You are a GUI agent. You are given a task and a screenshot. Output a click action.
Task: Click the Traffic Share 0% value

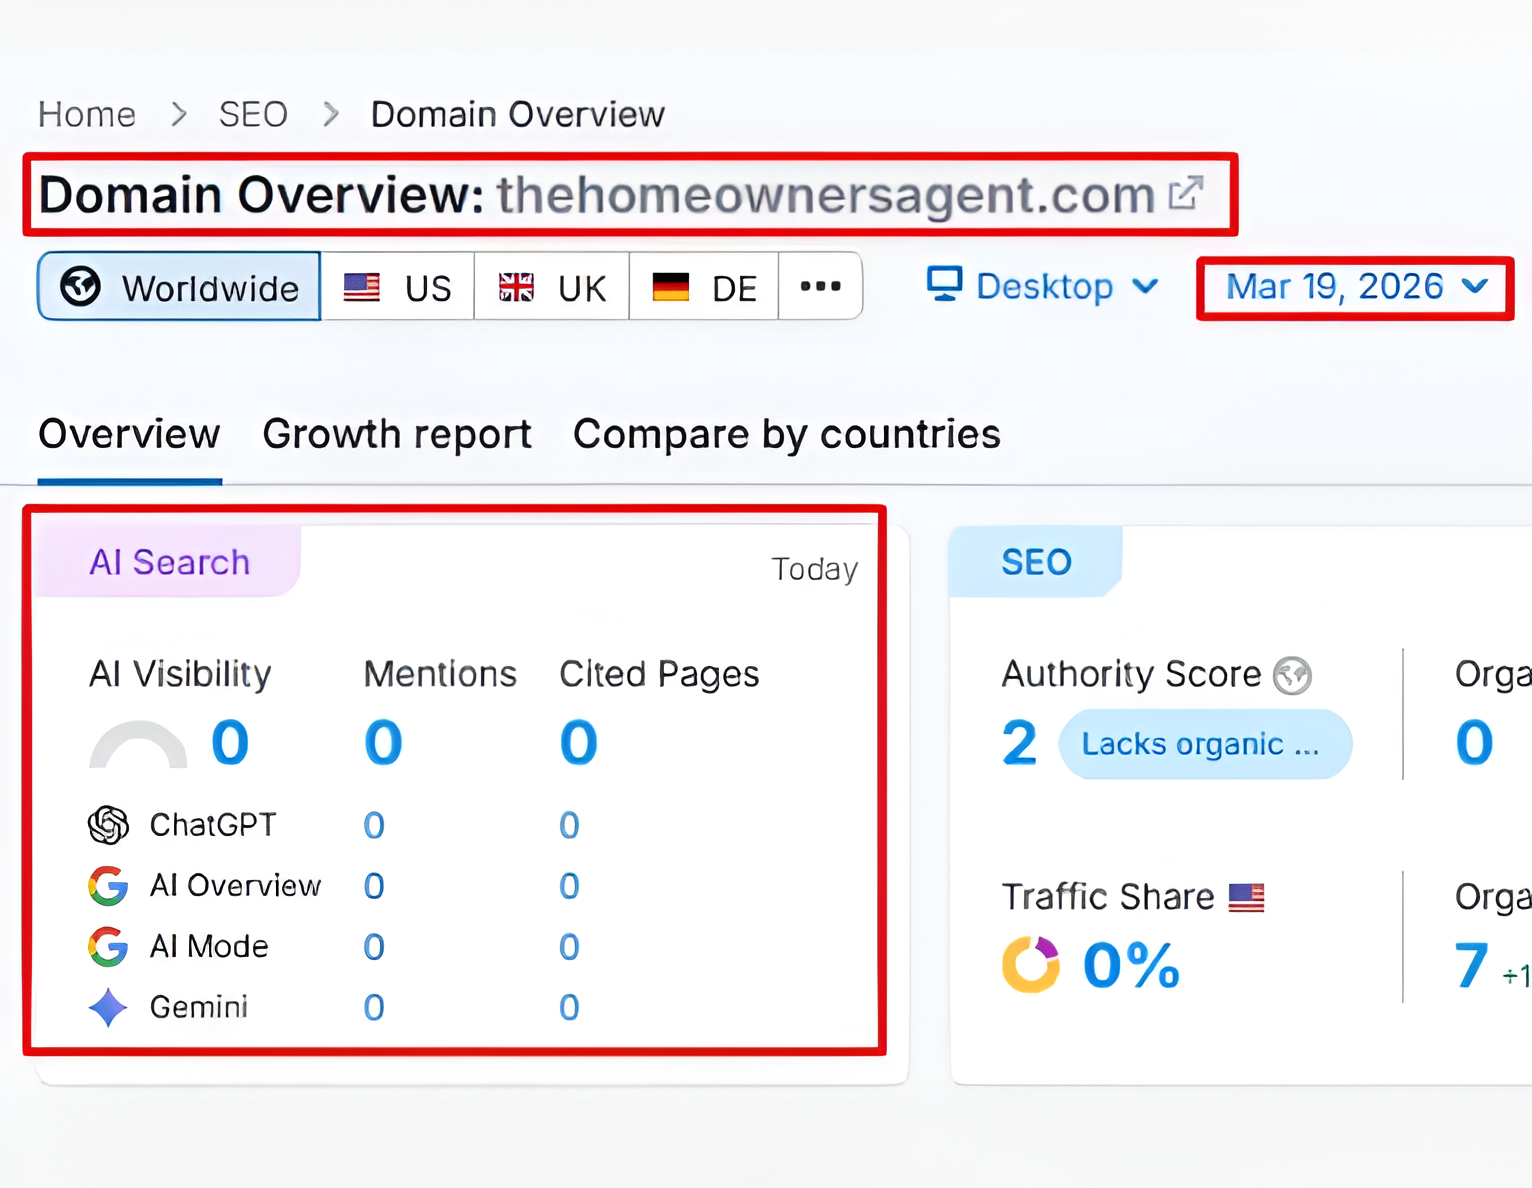click(x=1132, y=966)
